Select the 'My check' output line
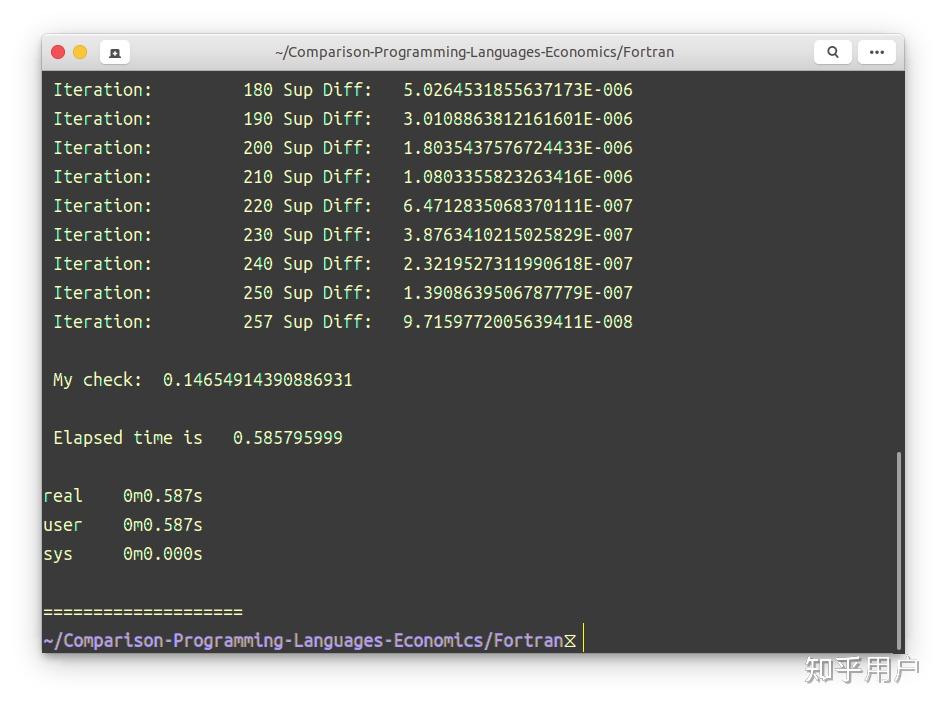 point(200,379)
